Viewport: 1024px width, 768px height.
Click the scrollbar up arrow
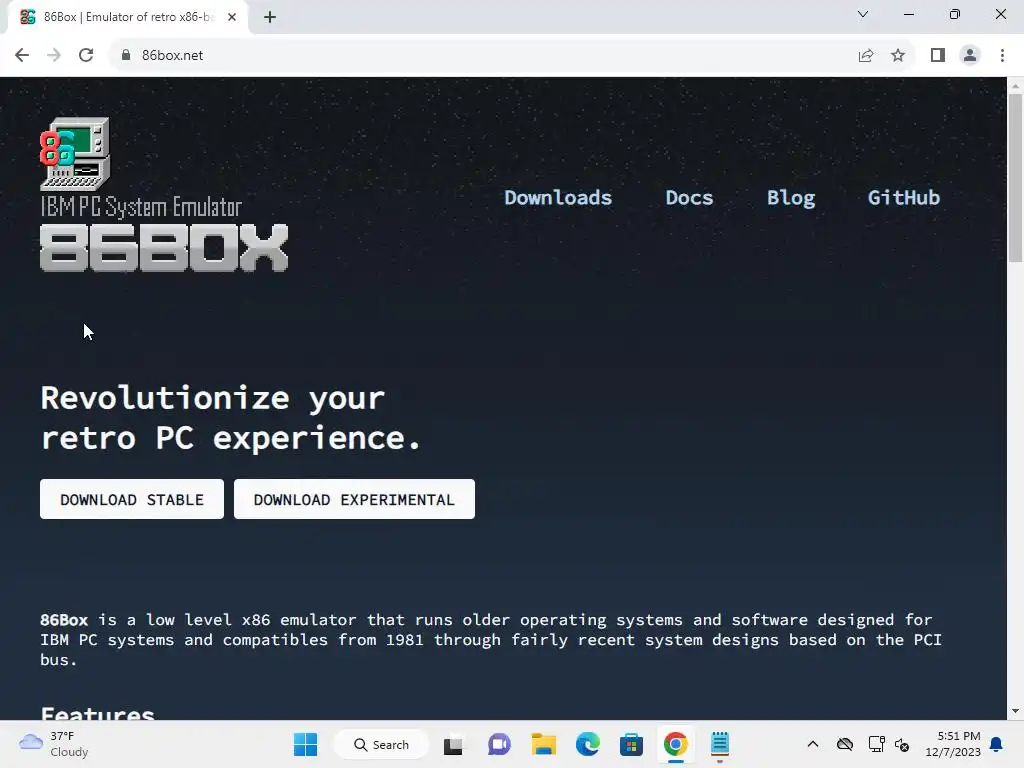[x=1015, y=86]
